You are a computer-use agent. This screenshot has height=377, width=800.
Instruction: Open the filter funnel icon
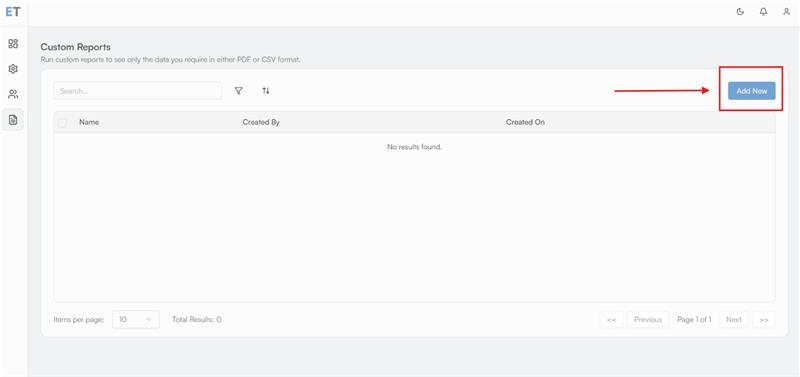[238, 91]
